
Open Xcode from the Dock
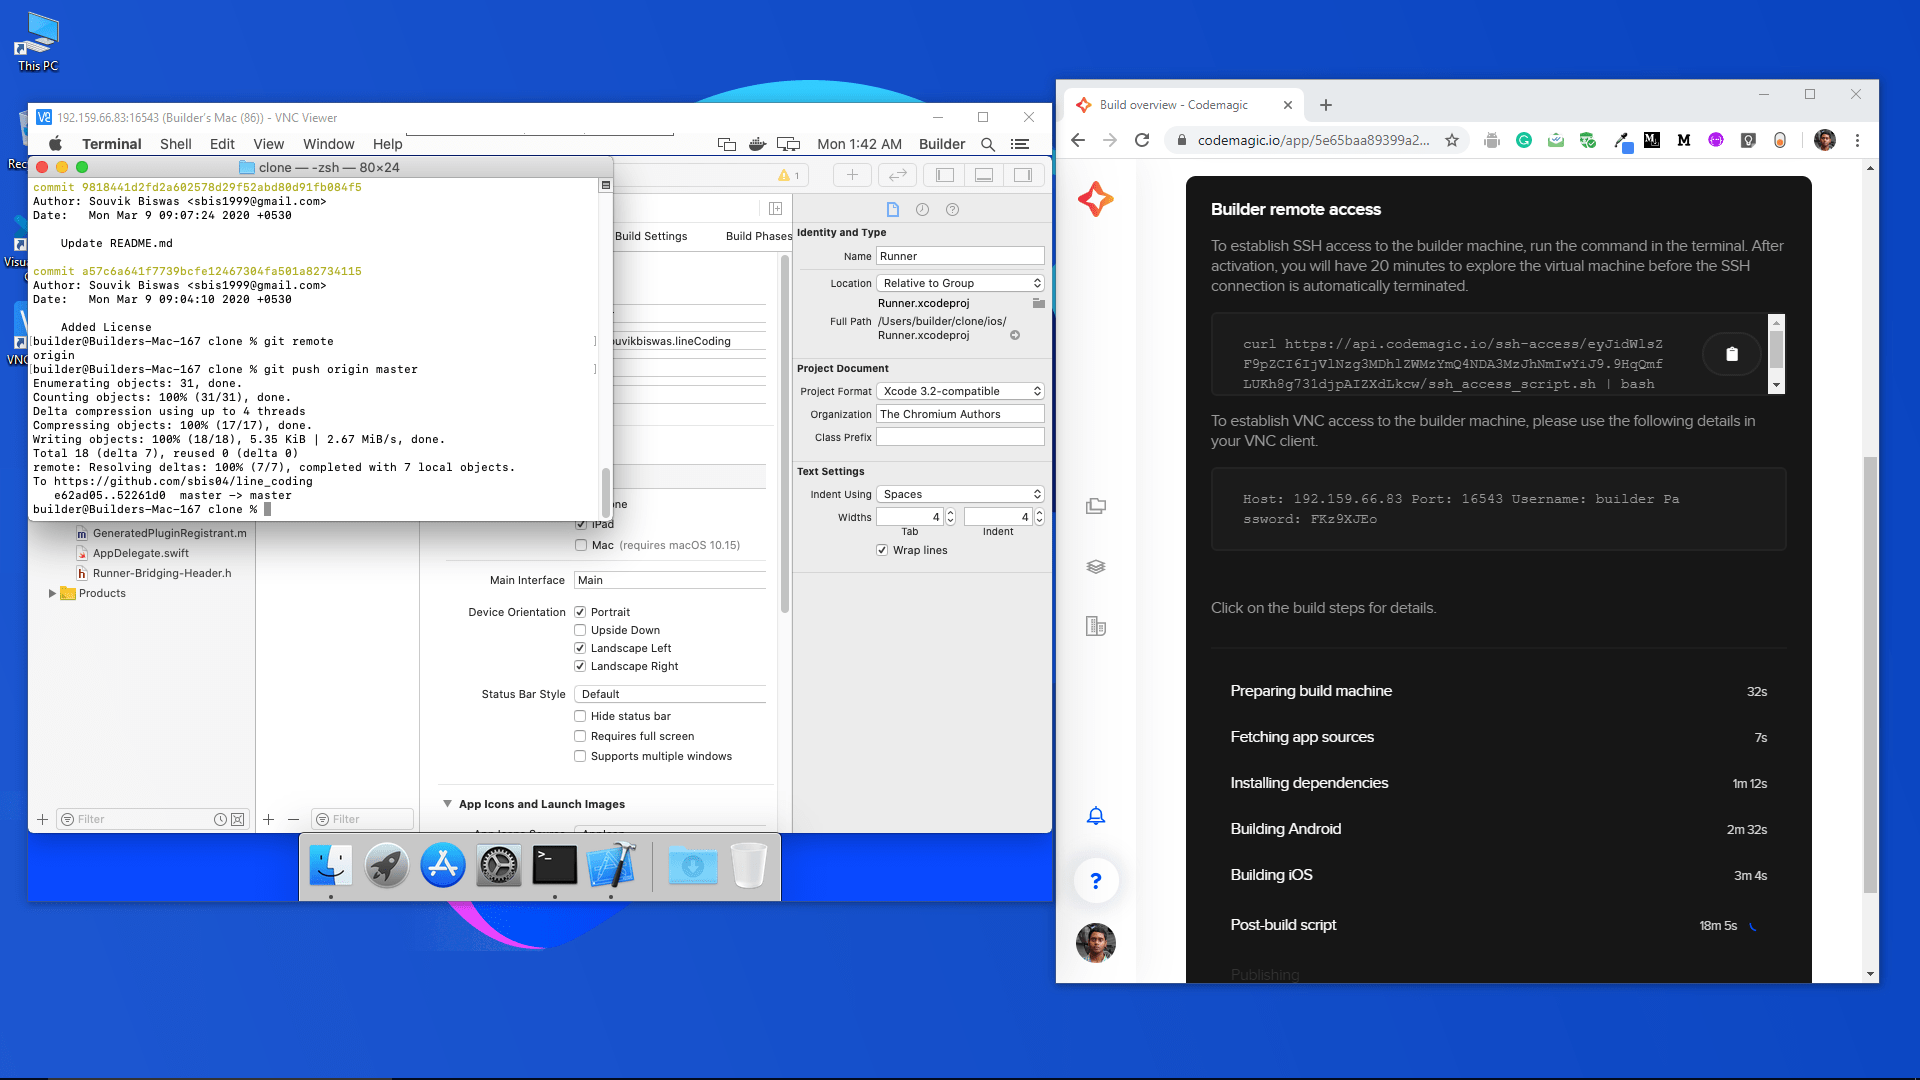611,866
